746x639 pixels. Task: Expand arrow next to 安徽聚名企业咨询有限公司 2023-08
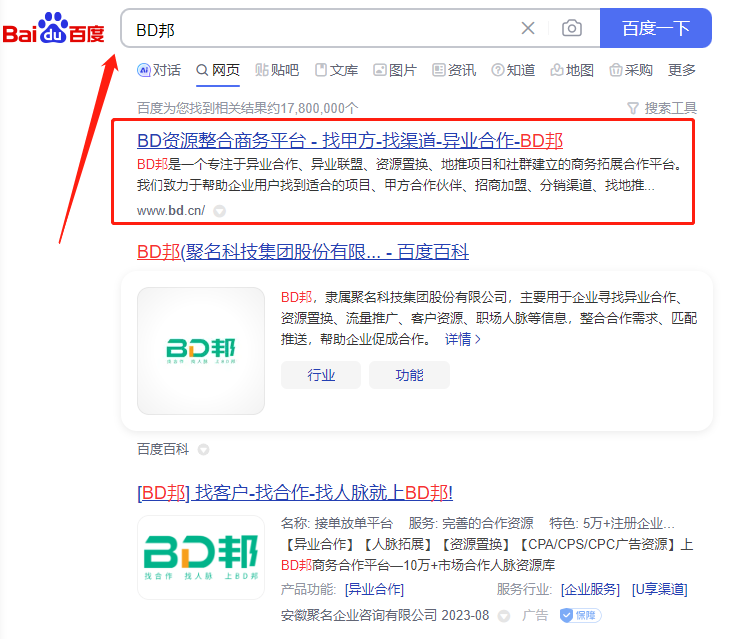504,616
